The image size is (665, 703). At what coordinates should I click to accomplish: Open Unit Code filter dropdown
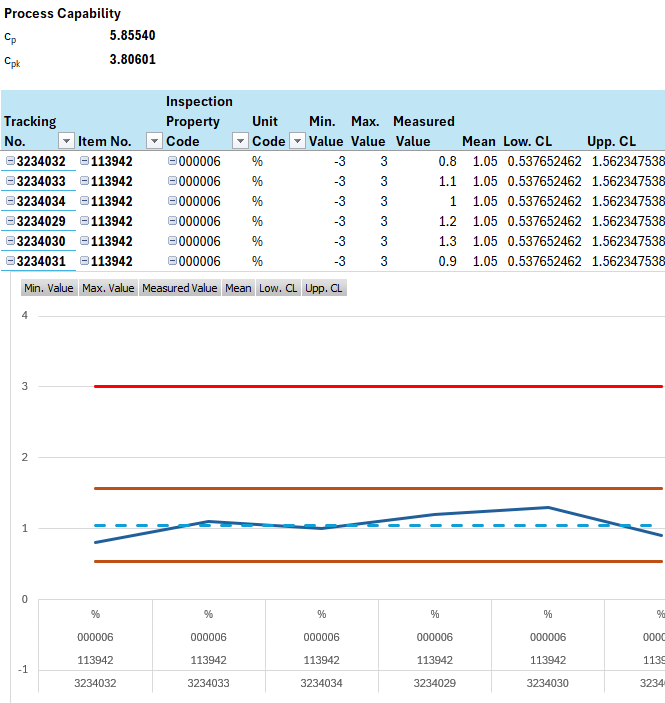297,141
